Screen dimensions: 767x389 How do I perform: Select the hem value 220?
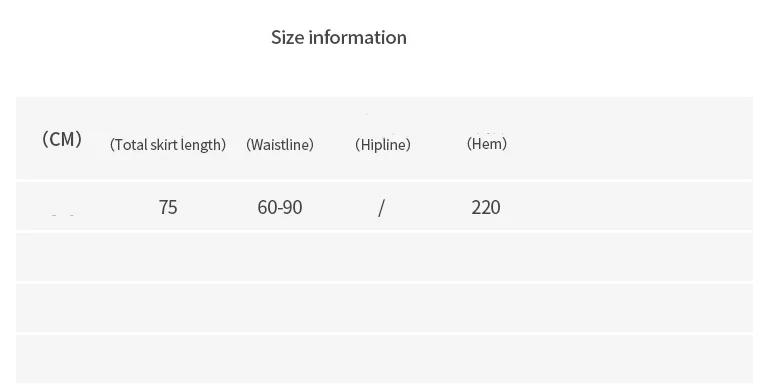(486, 207)
